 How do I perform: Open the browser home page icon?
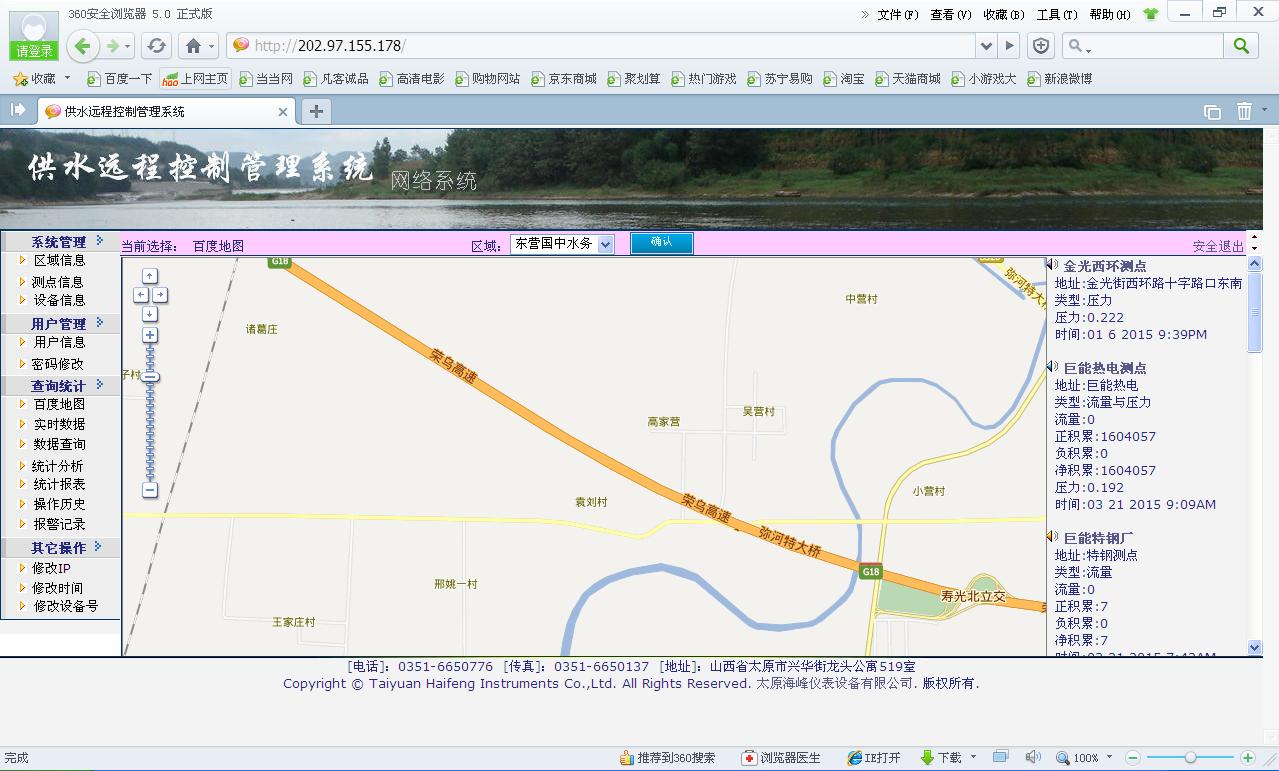click(194, 46)
